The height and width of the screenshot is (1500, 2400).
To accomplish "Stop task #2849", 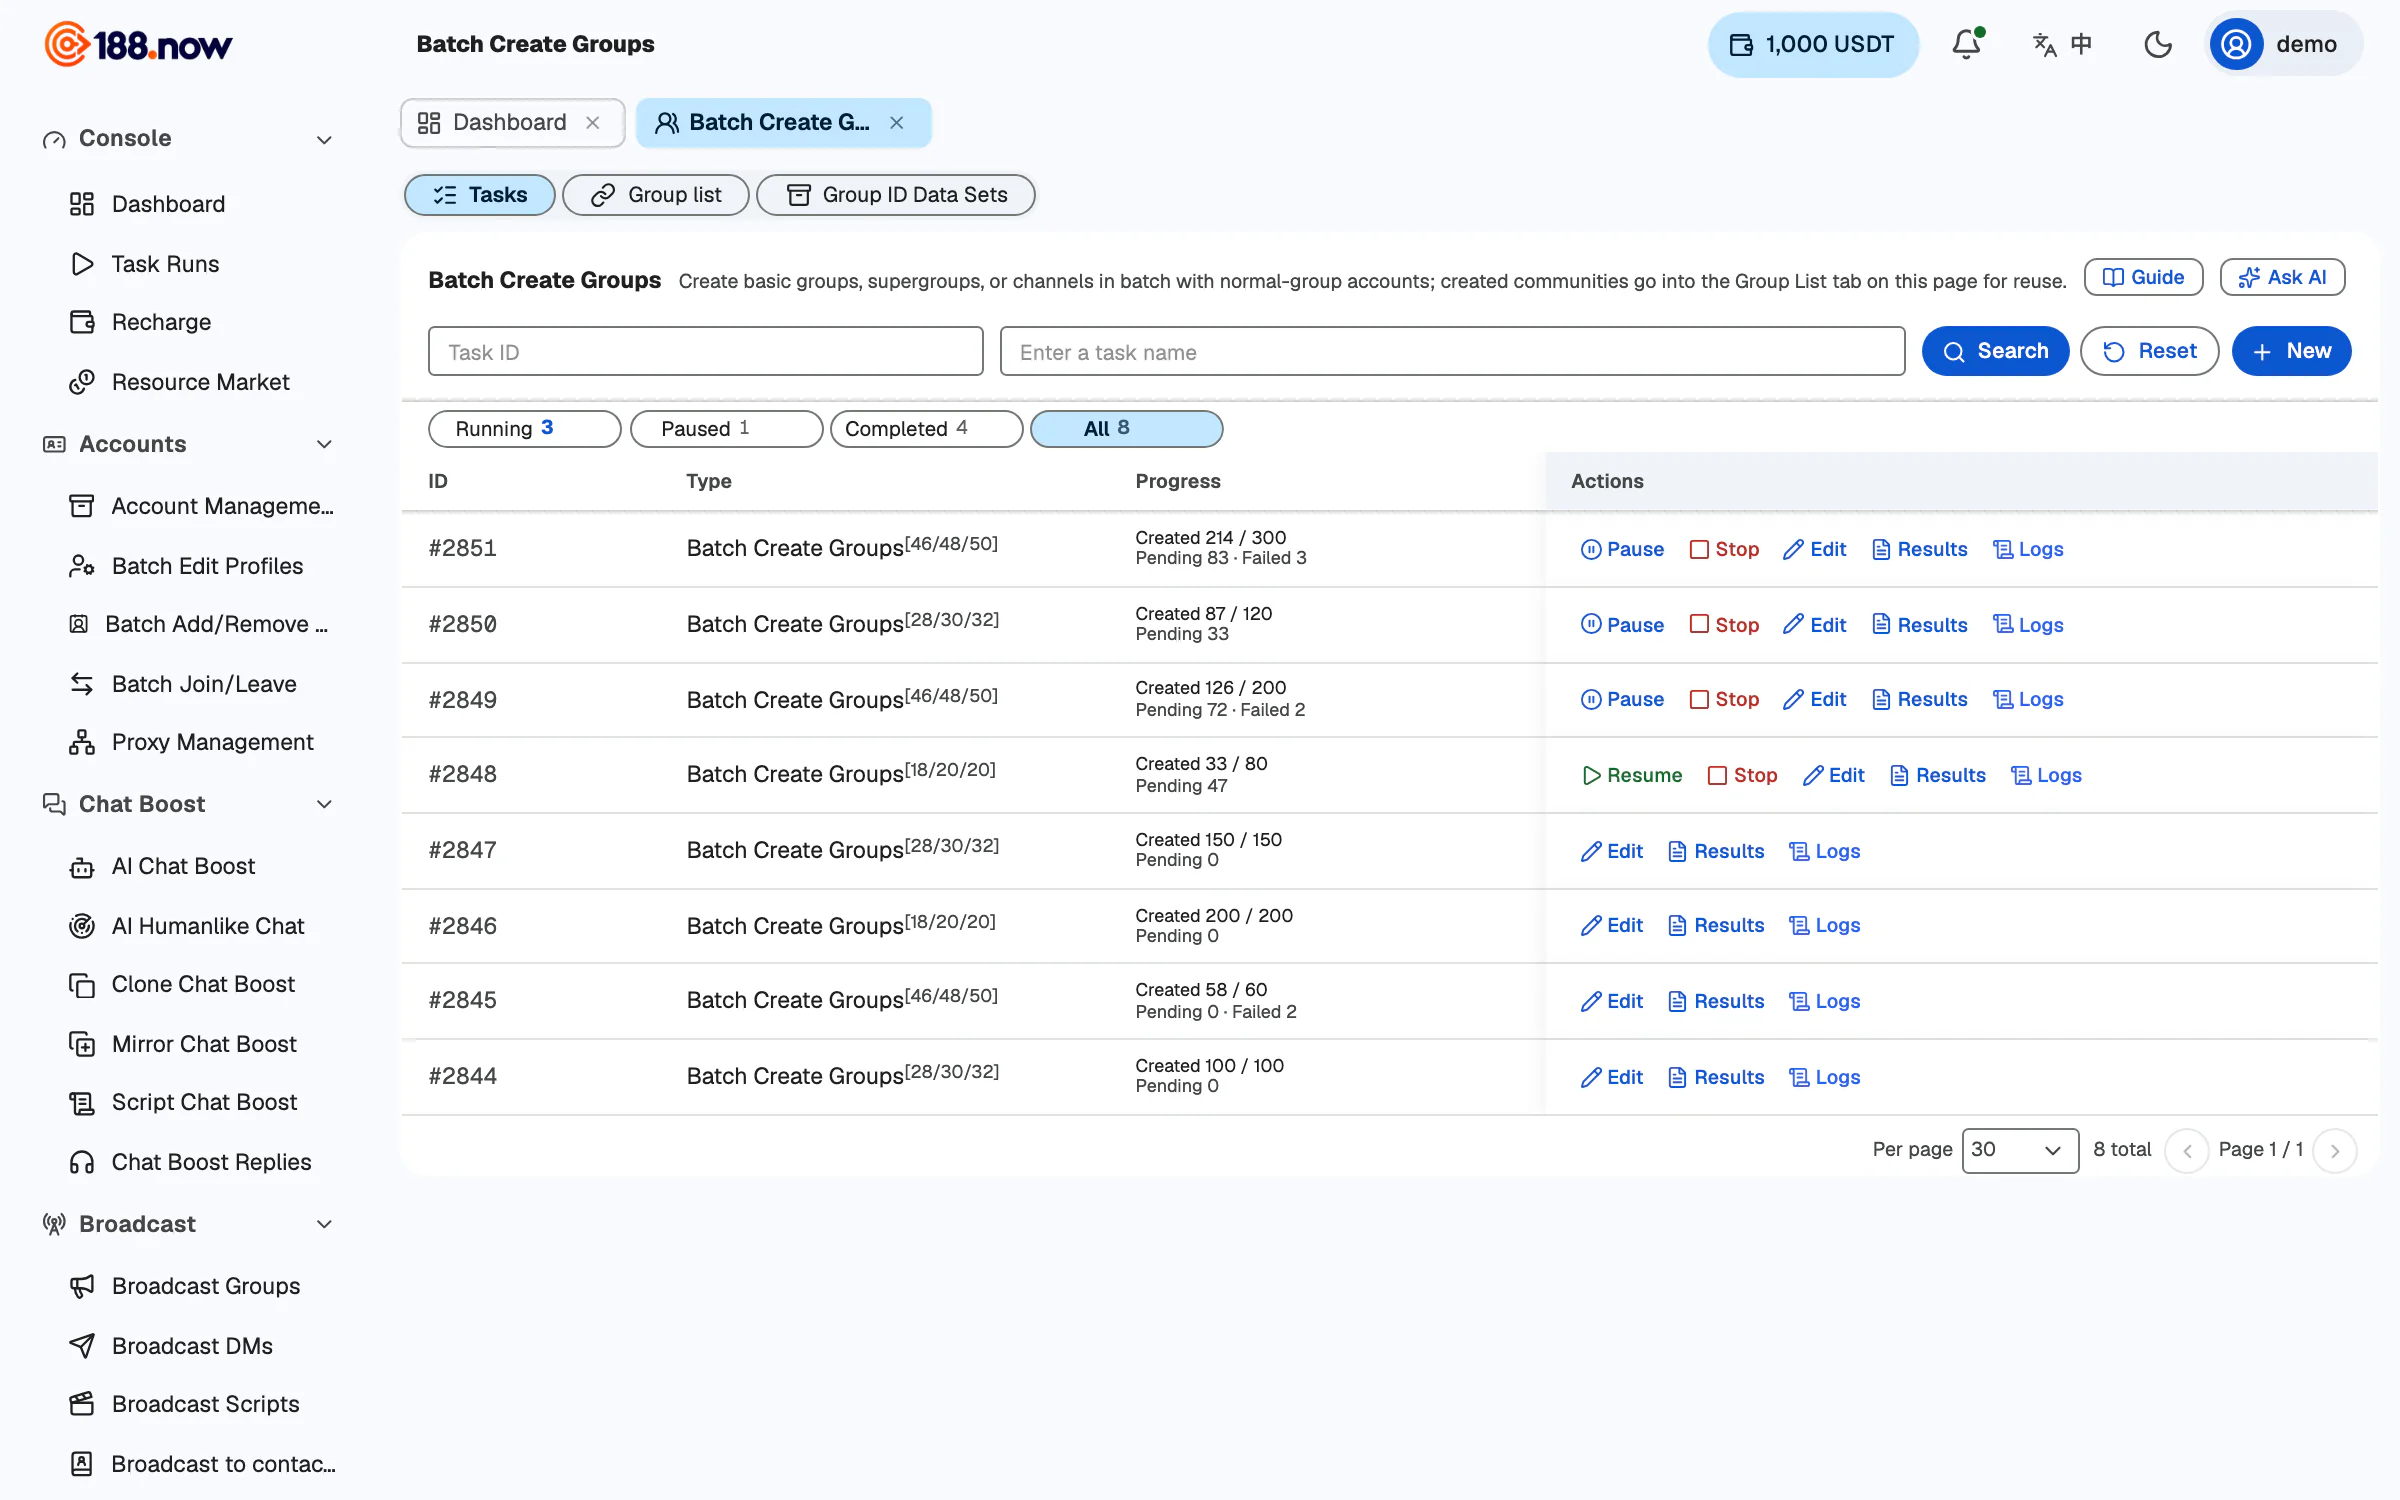I will pos(1724,699).
